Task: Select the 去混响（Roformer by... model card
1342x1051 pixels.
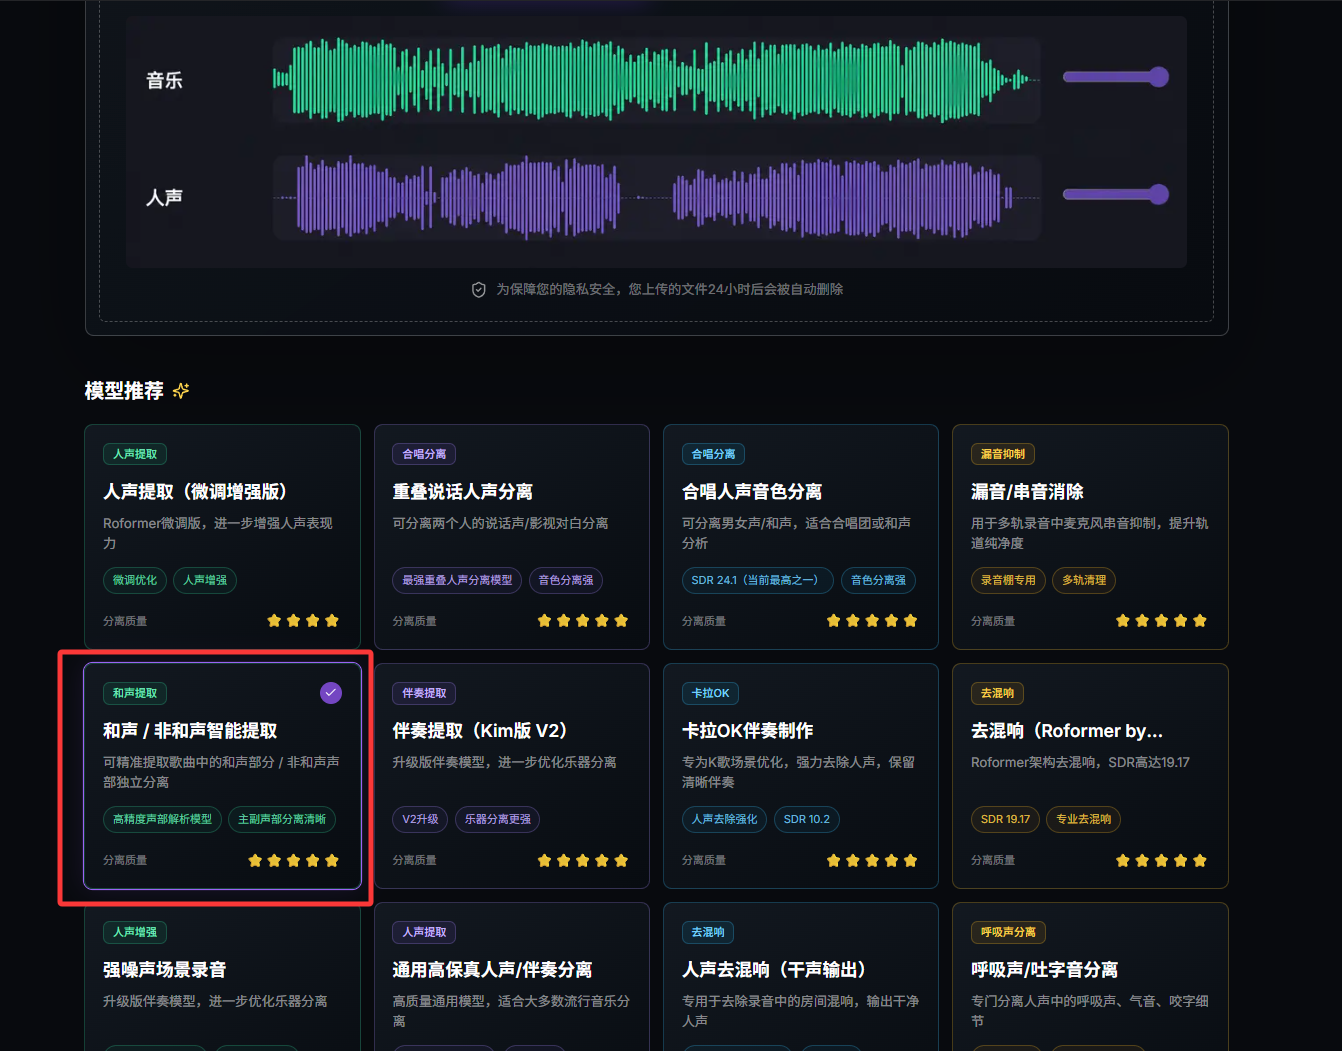Action: click(1090, 776)
